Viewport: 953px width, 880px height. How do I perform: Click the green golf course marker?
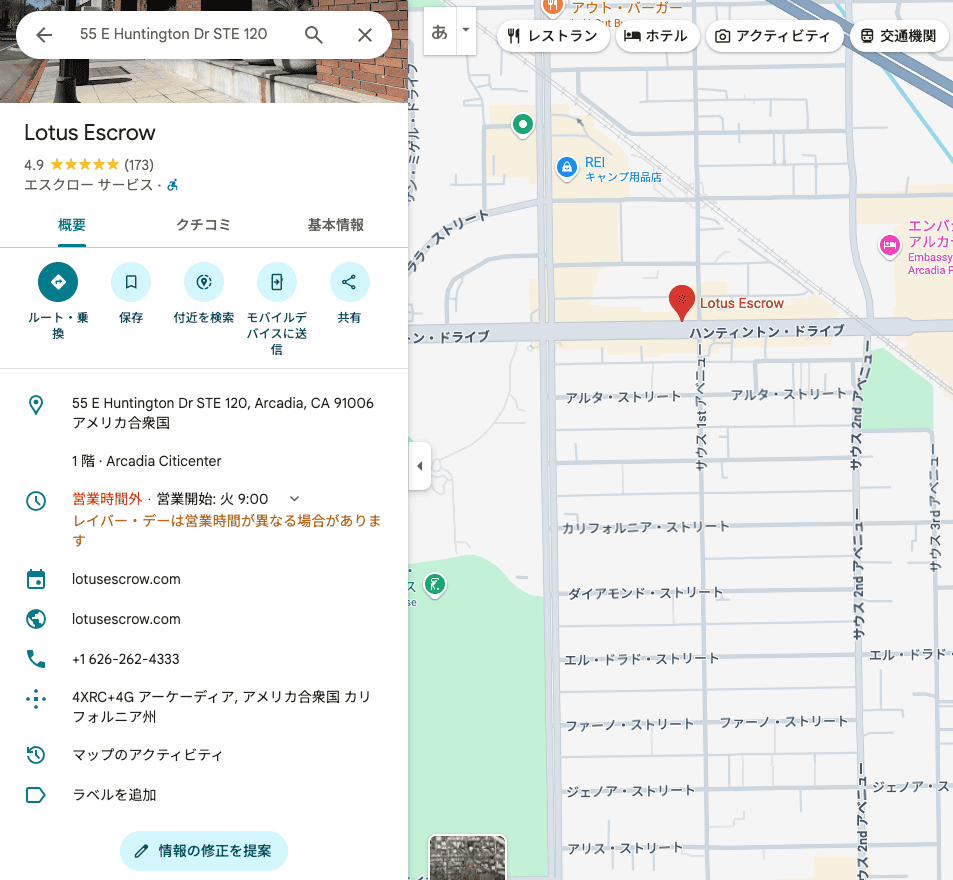(435, 585)
